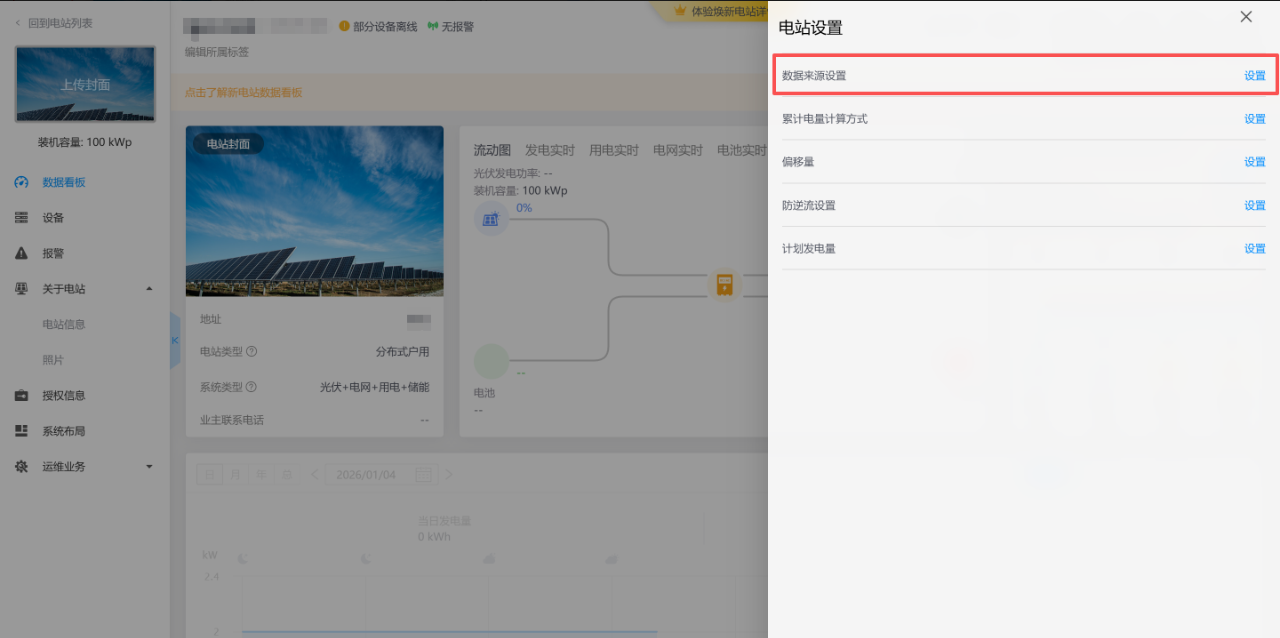Screen dimensions: 1280x638
Task: Click the 系统布局 layout icon
Action: pyautogui.click(x=22, y=431)
